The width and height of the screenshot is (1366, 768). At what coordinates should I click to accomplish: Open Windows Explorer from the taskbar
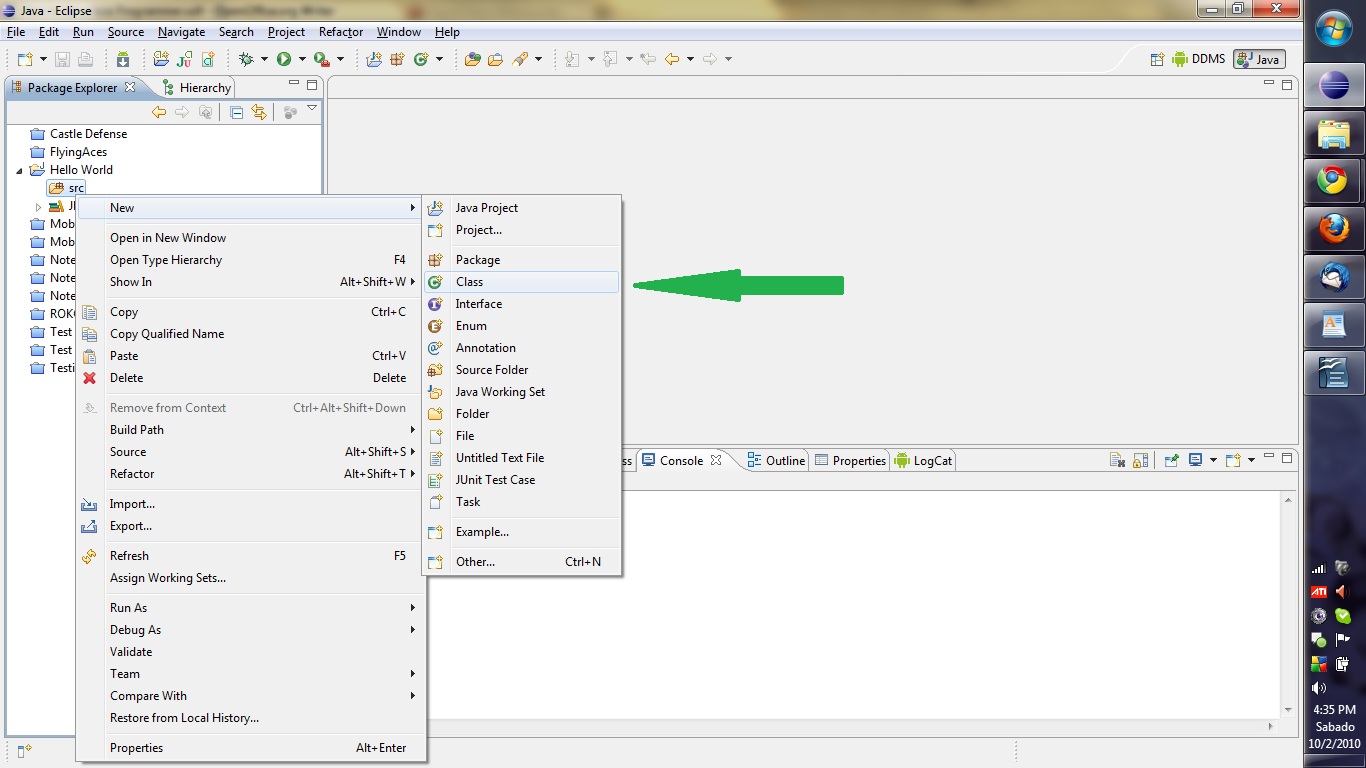click(x=1333, y=133)
